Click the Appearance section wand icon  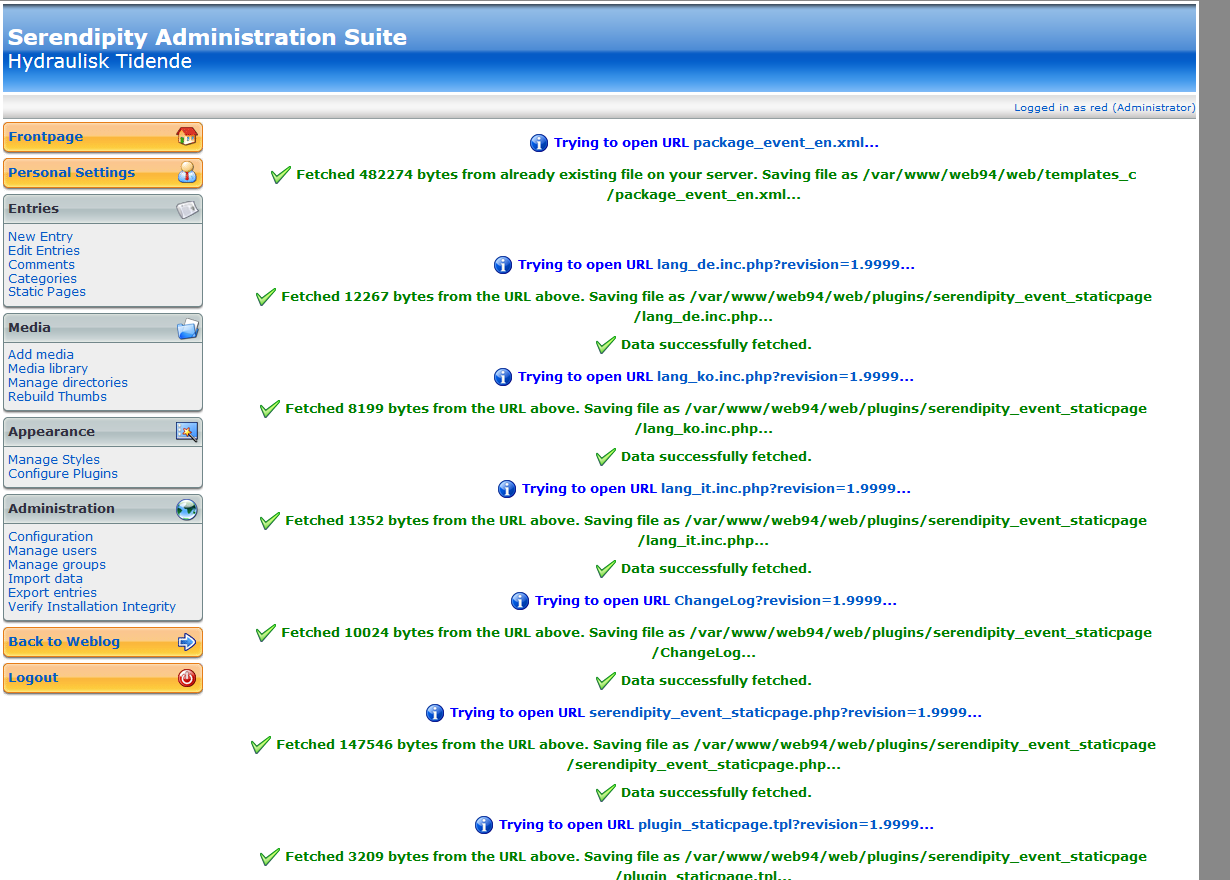(187, 432)
